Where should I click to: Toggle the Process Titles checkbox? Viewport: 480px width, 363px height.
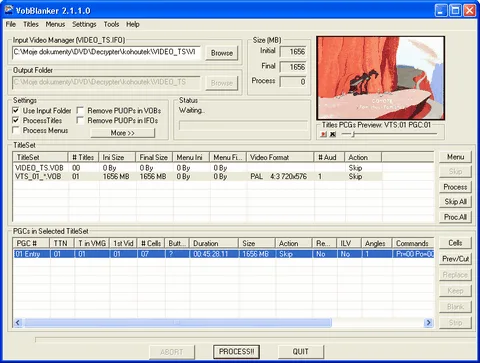tap(16, 120)
